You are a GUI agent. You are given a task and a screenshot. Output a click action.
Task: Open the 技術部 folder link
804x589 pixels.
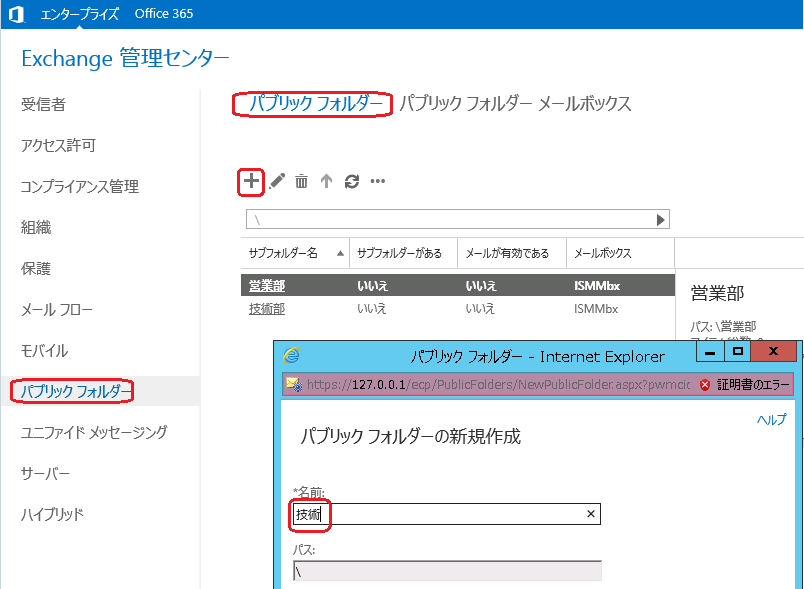pyautogui.click(x=266, y=309)
